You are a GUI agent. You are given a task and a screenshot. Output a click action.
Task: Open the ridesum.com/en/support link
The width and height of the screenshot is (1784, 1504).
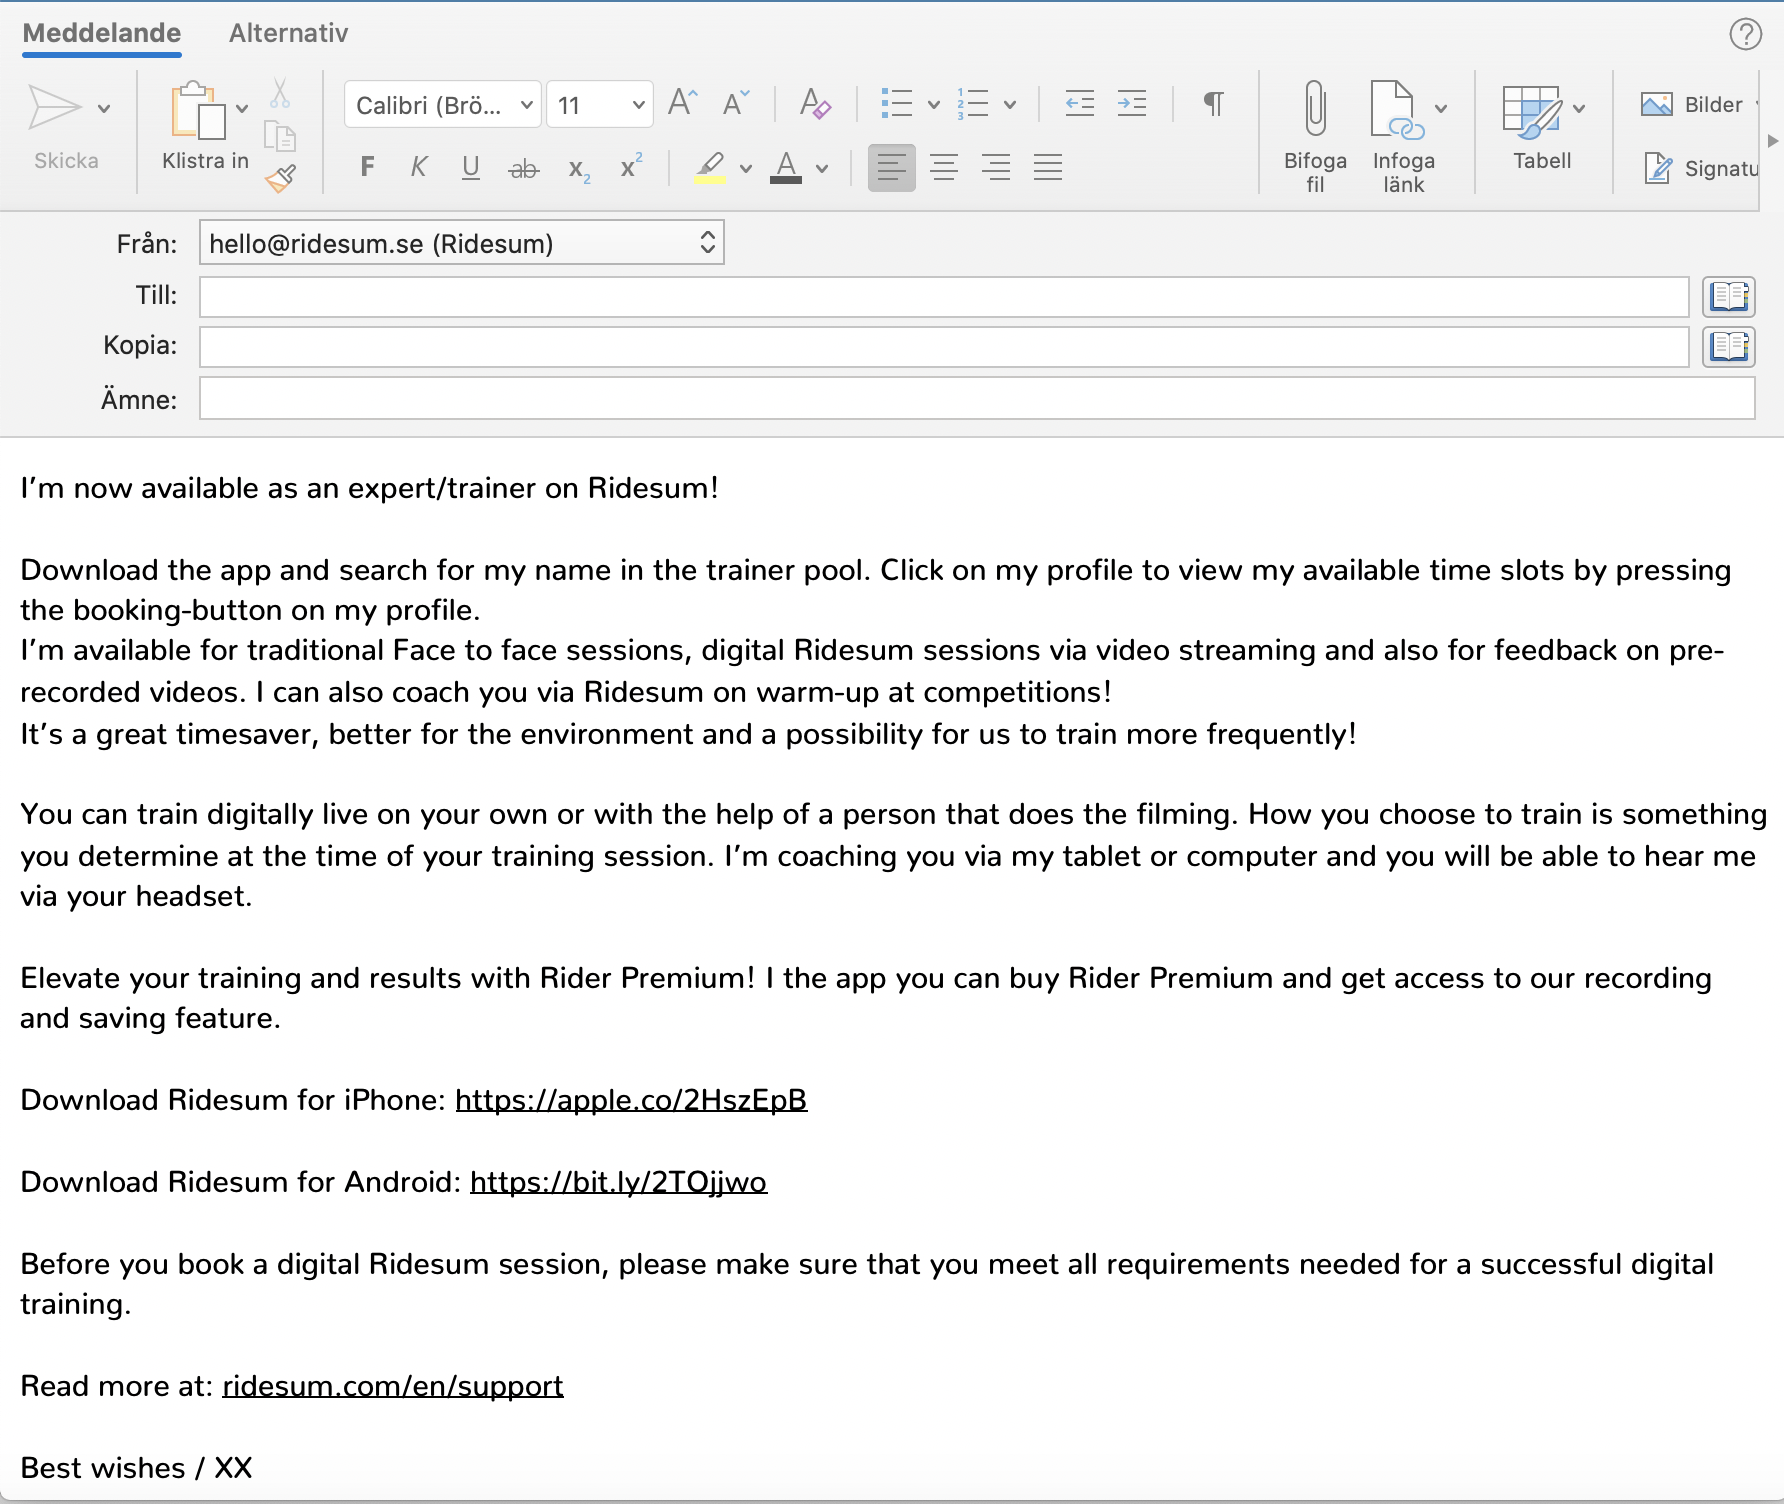coord(393,1386)
